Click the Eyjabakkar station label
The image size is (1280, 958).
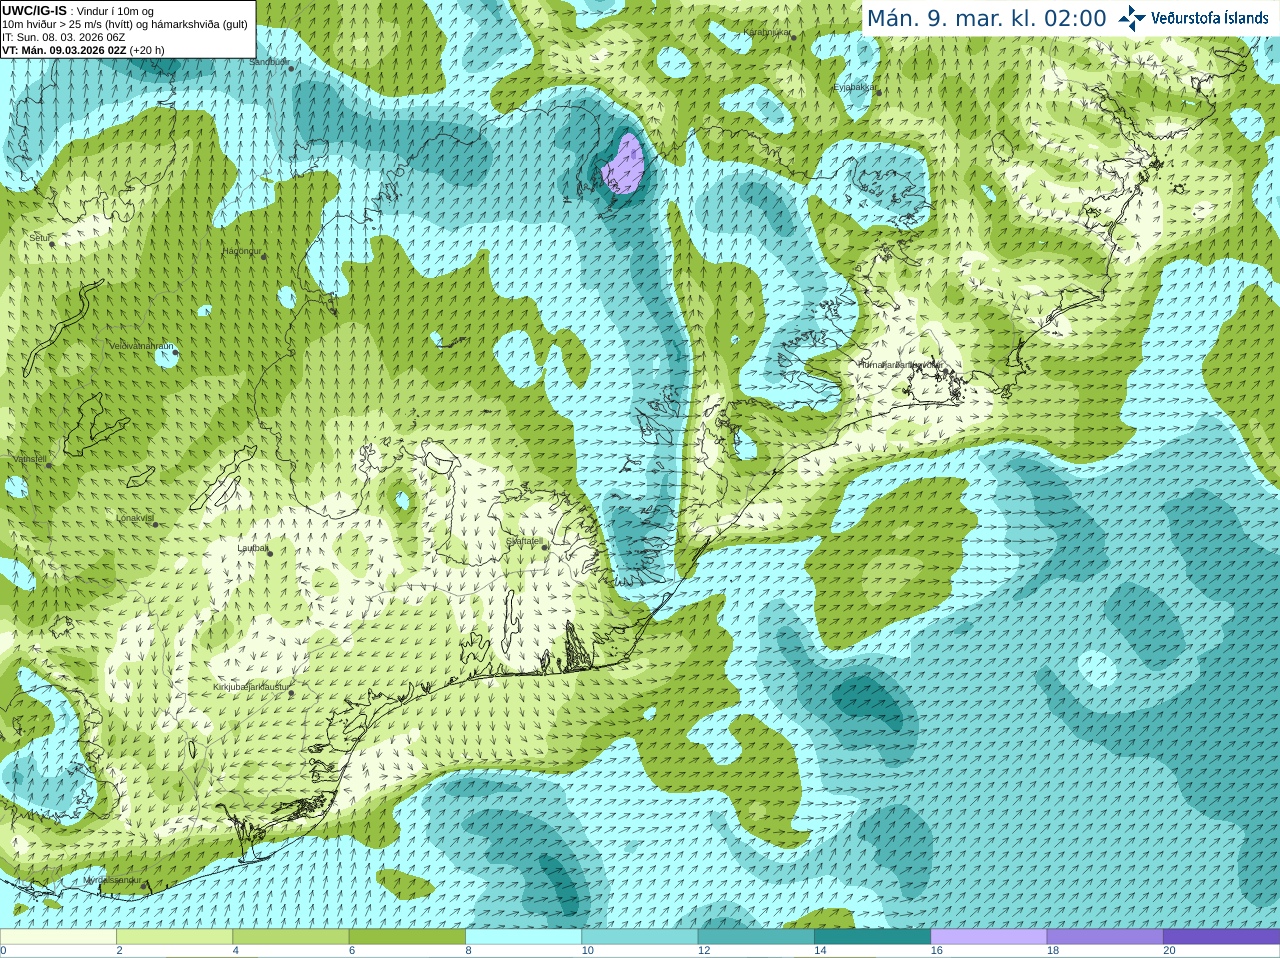pyautogui.click(x=853, y=88)
